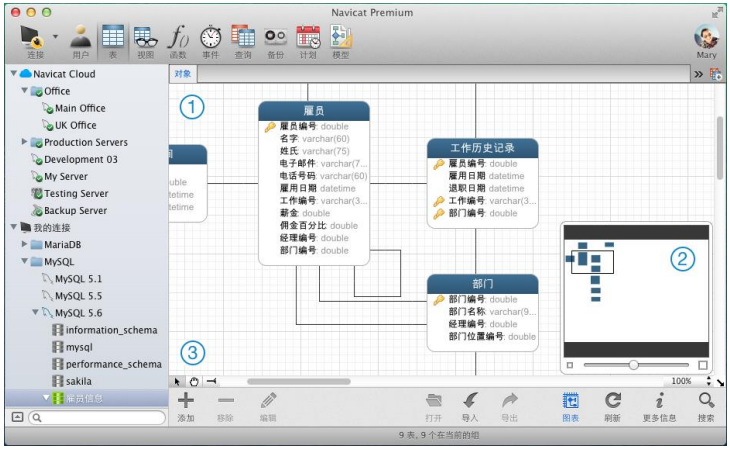Click the 雇员 table header in diagram
Viewport: 730px width, 449px height.
[314, 111]
